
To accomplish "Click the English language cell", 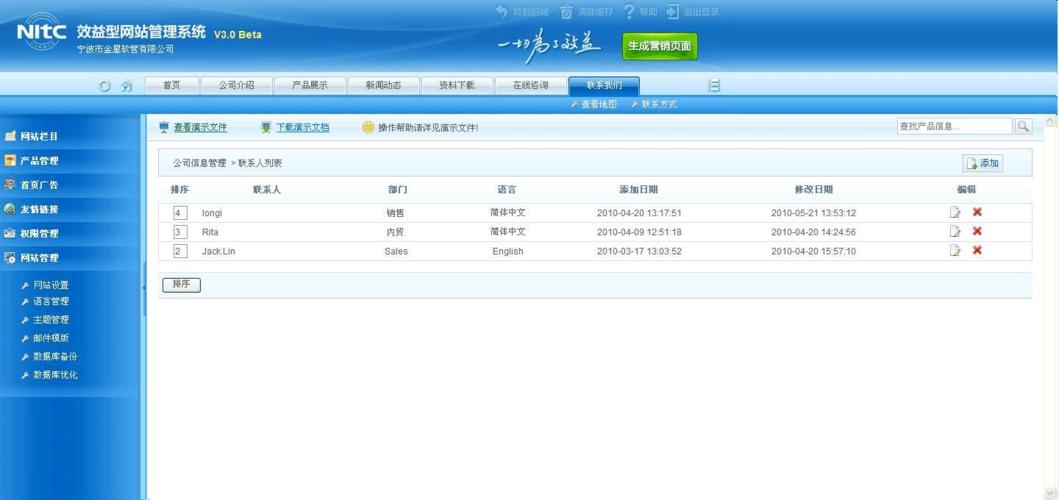I will point(508,251).
